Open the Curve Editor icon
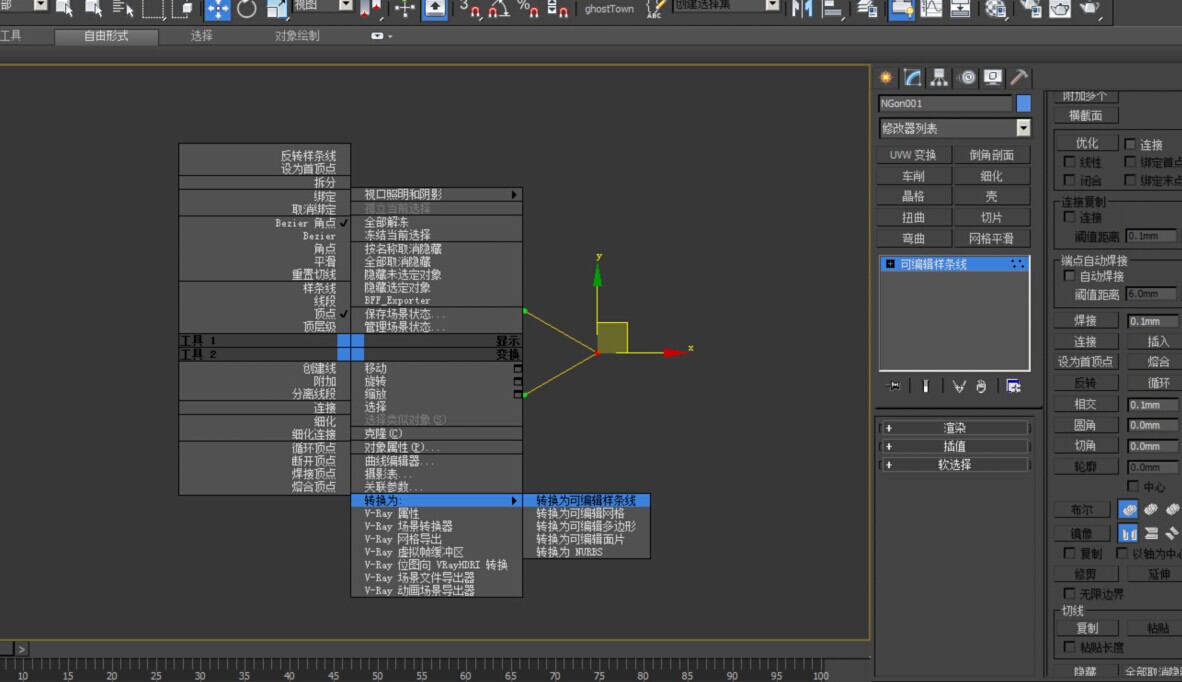Image resolution: width=1182 pixels, height=682 pixels. coord(931,9)
